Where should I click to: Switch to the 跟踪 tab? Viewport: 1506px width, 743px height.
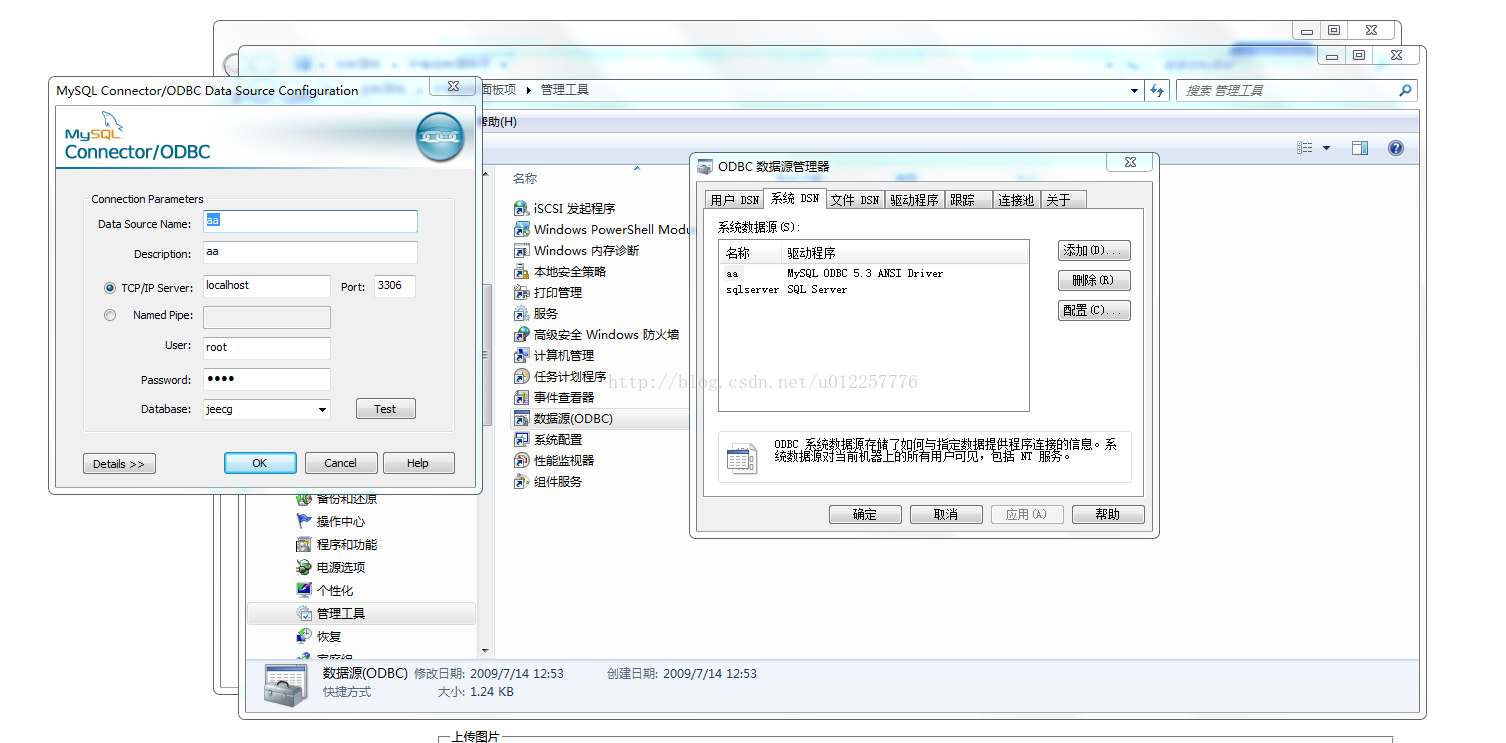tap(969, 200)
